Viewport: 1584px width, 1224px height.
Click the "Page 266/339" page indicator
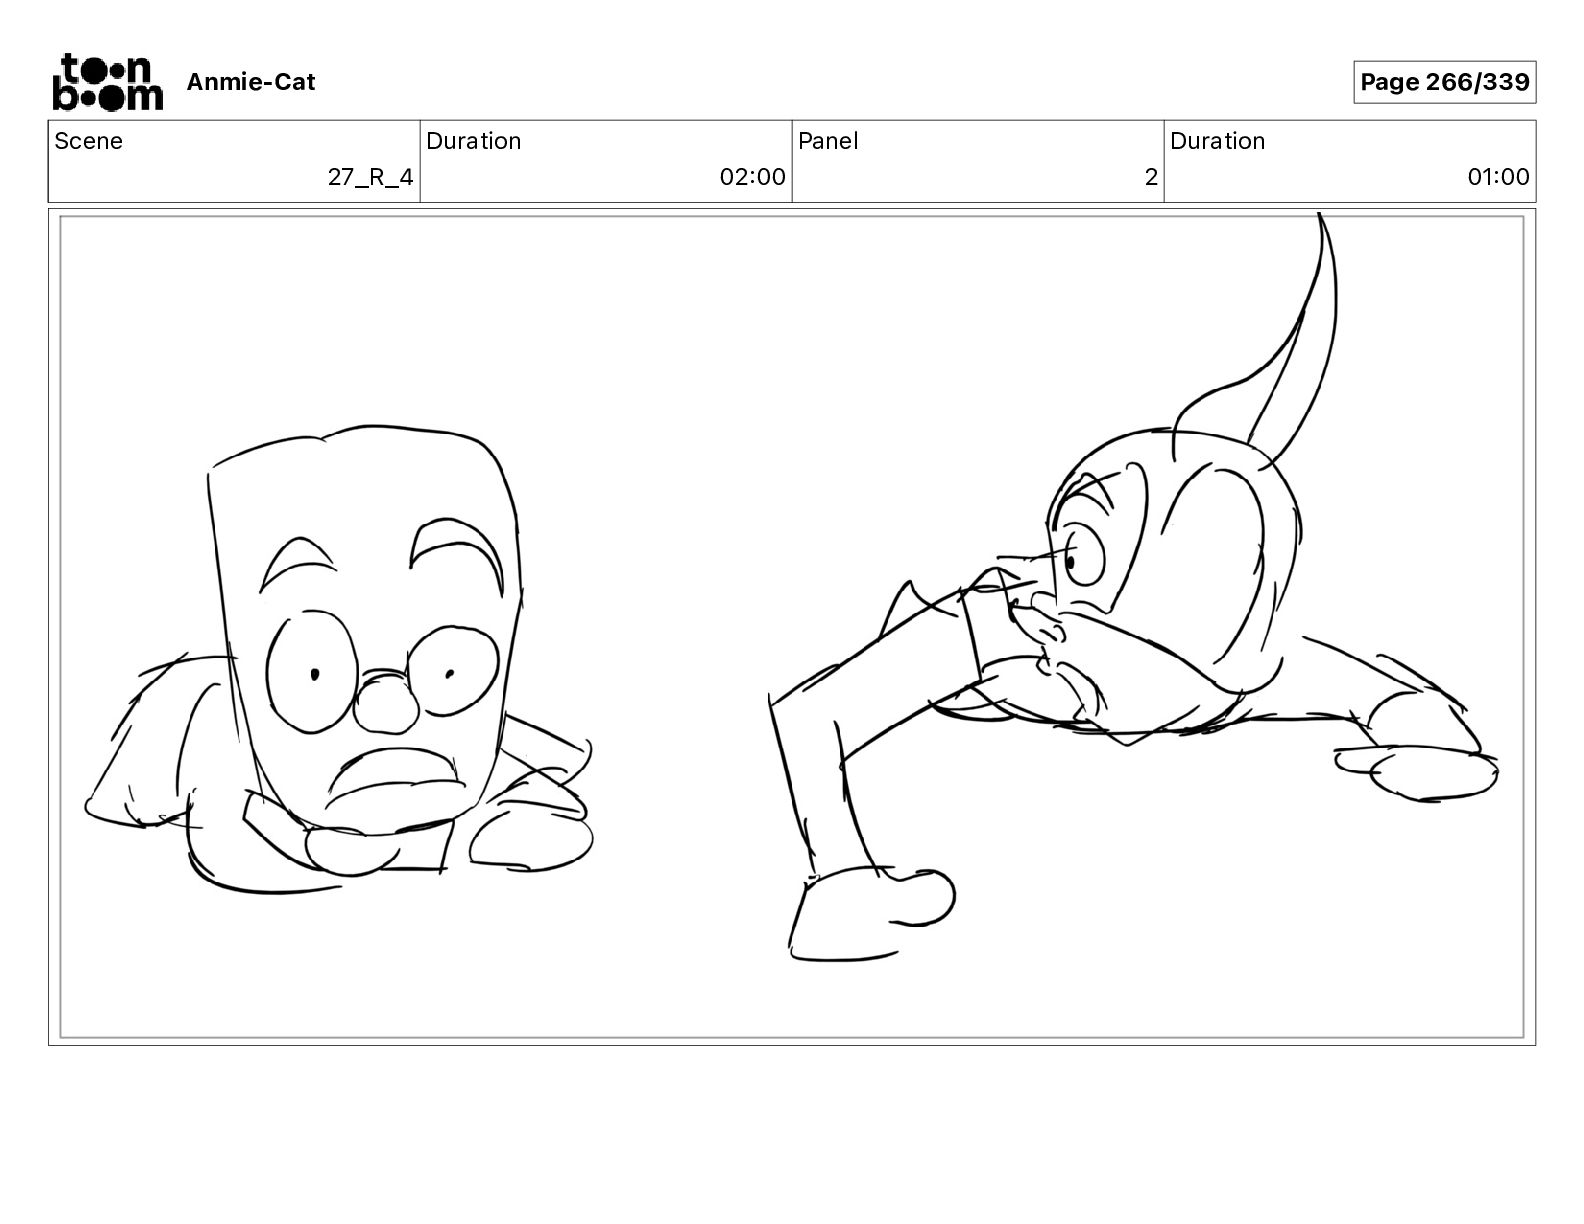(1444, 82)
